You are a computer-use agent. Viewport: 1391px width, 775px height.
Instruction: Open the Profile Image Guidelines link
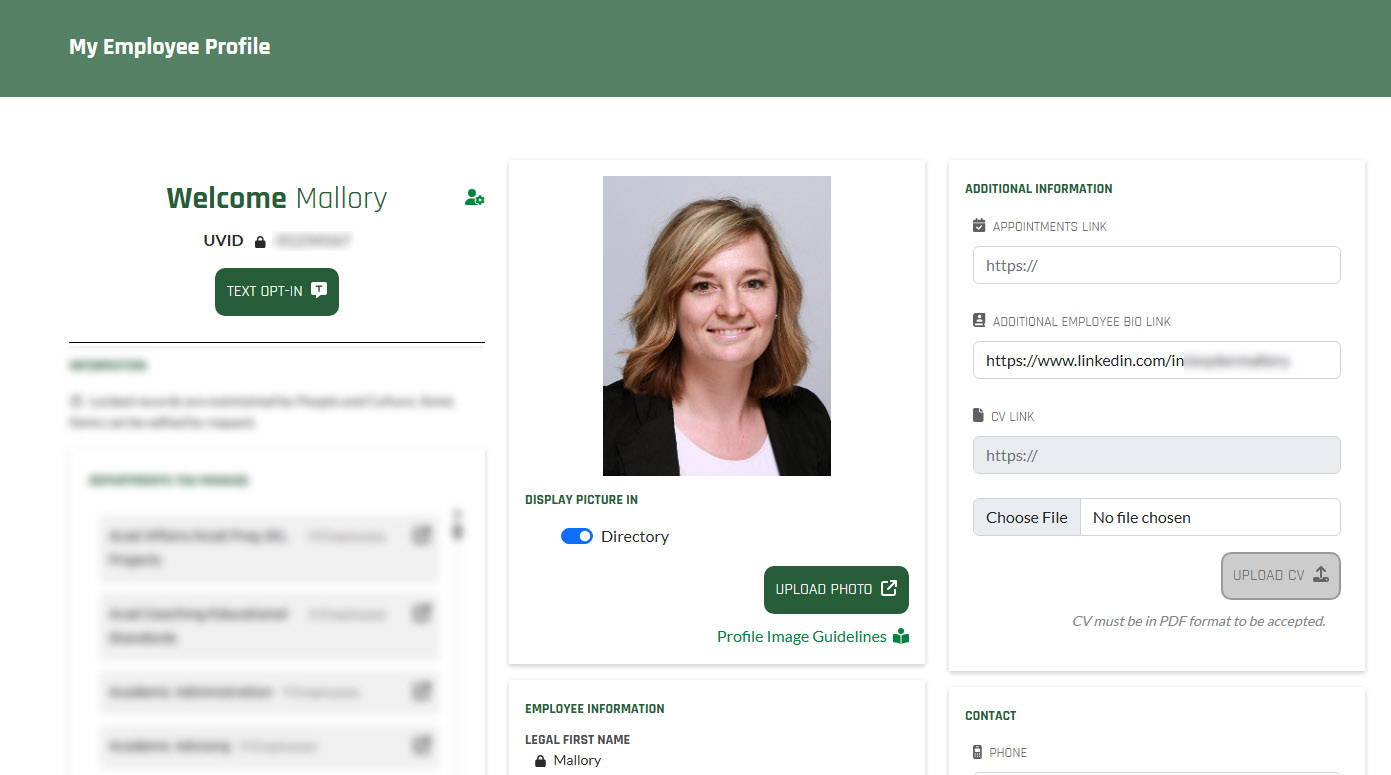[x=800, y=636]
